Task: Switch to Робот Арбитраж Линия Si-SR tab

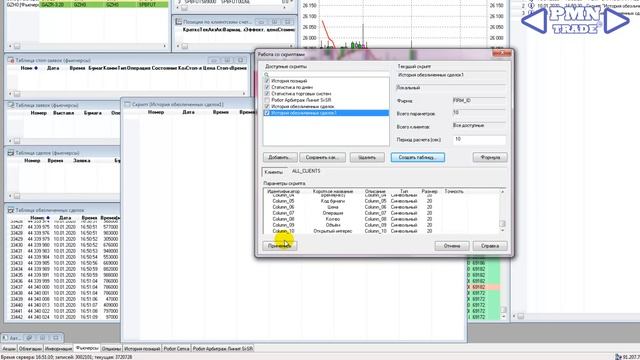Action: click(223, 349)
